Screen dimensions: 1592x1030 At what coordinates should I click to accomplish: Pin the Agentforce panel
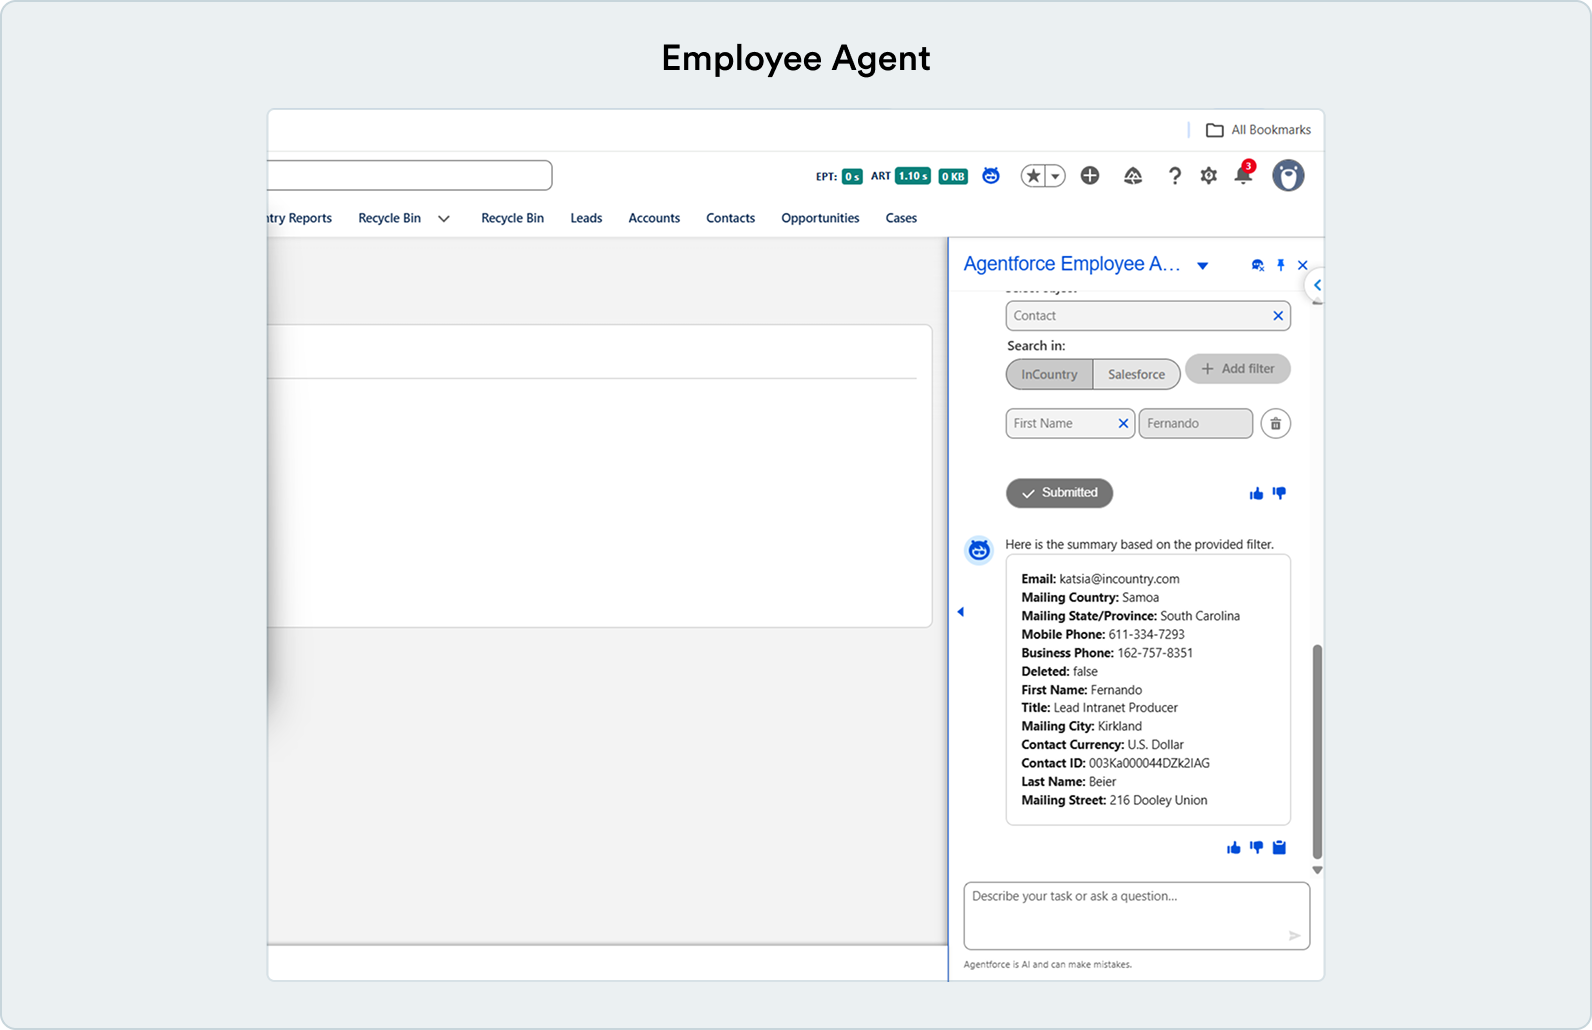(1281, 265)
